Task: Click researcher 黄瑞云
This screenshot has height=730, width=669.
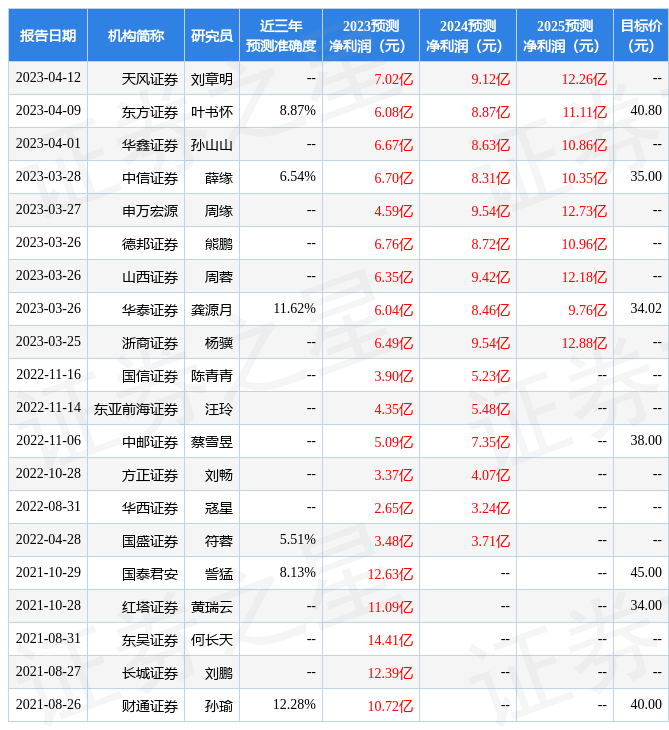Action: (212, 608)
